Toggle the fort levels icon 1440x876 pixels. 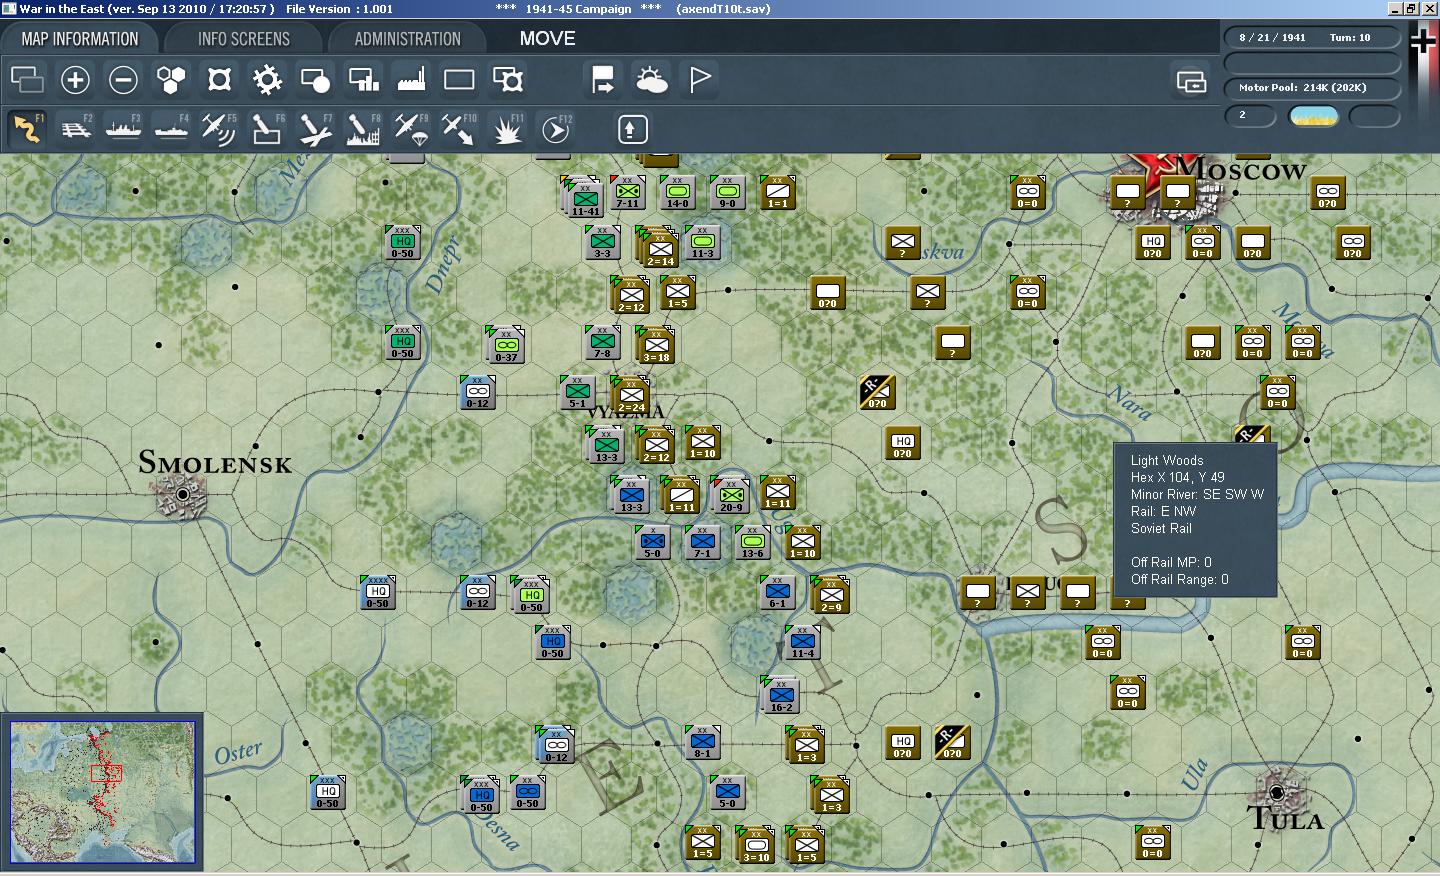pos(219,79)
